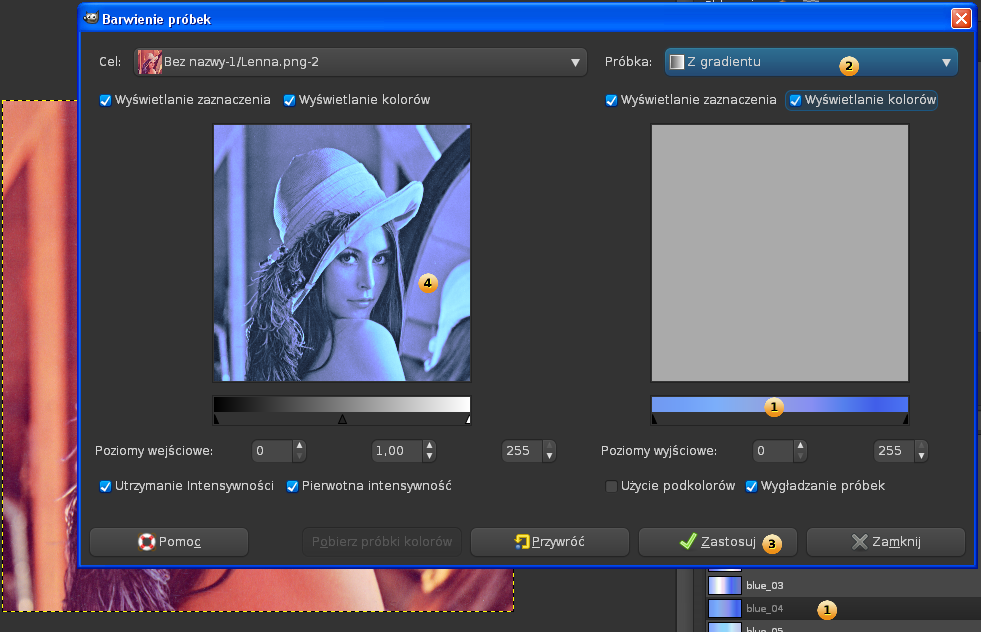
Task: Close the Barwienie próbek dialog window
Action: 961,19
